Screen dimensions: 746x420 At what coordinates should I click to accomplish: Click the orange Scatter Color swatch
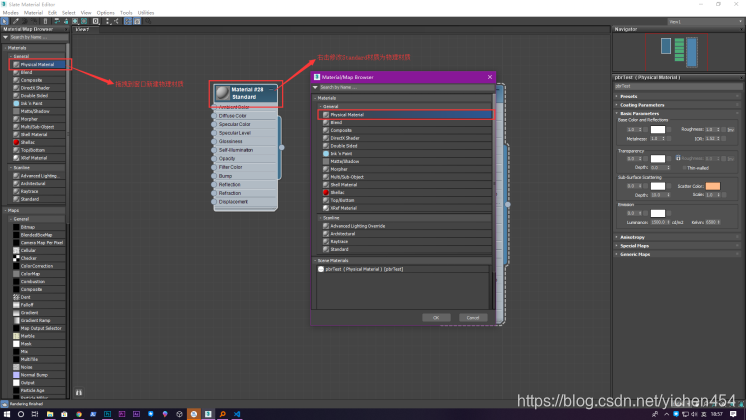tap(713, 186)
